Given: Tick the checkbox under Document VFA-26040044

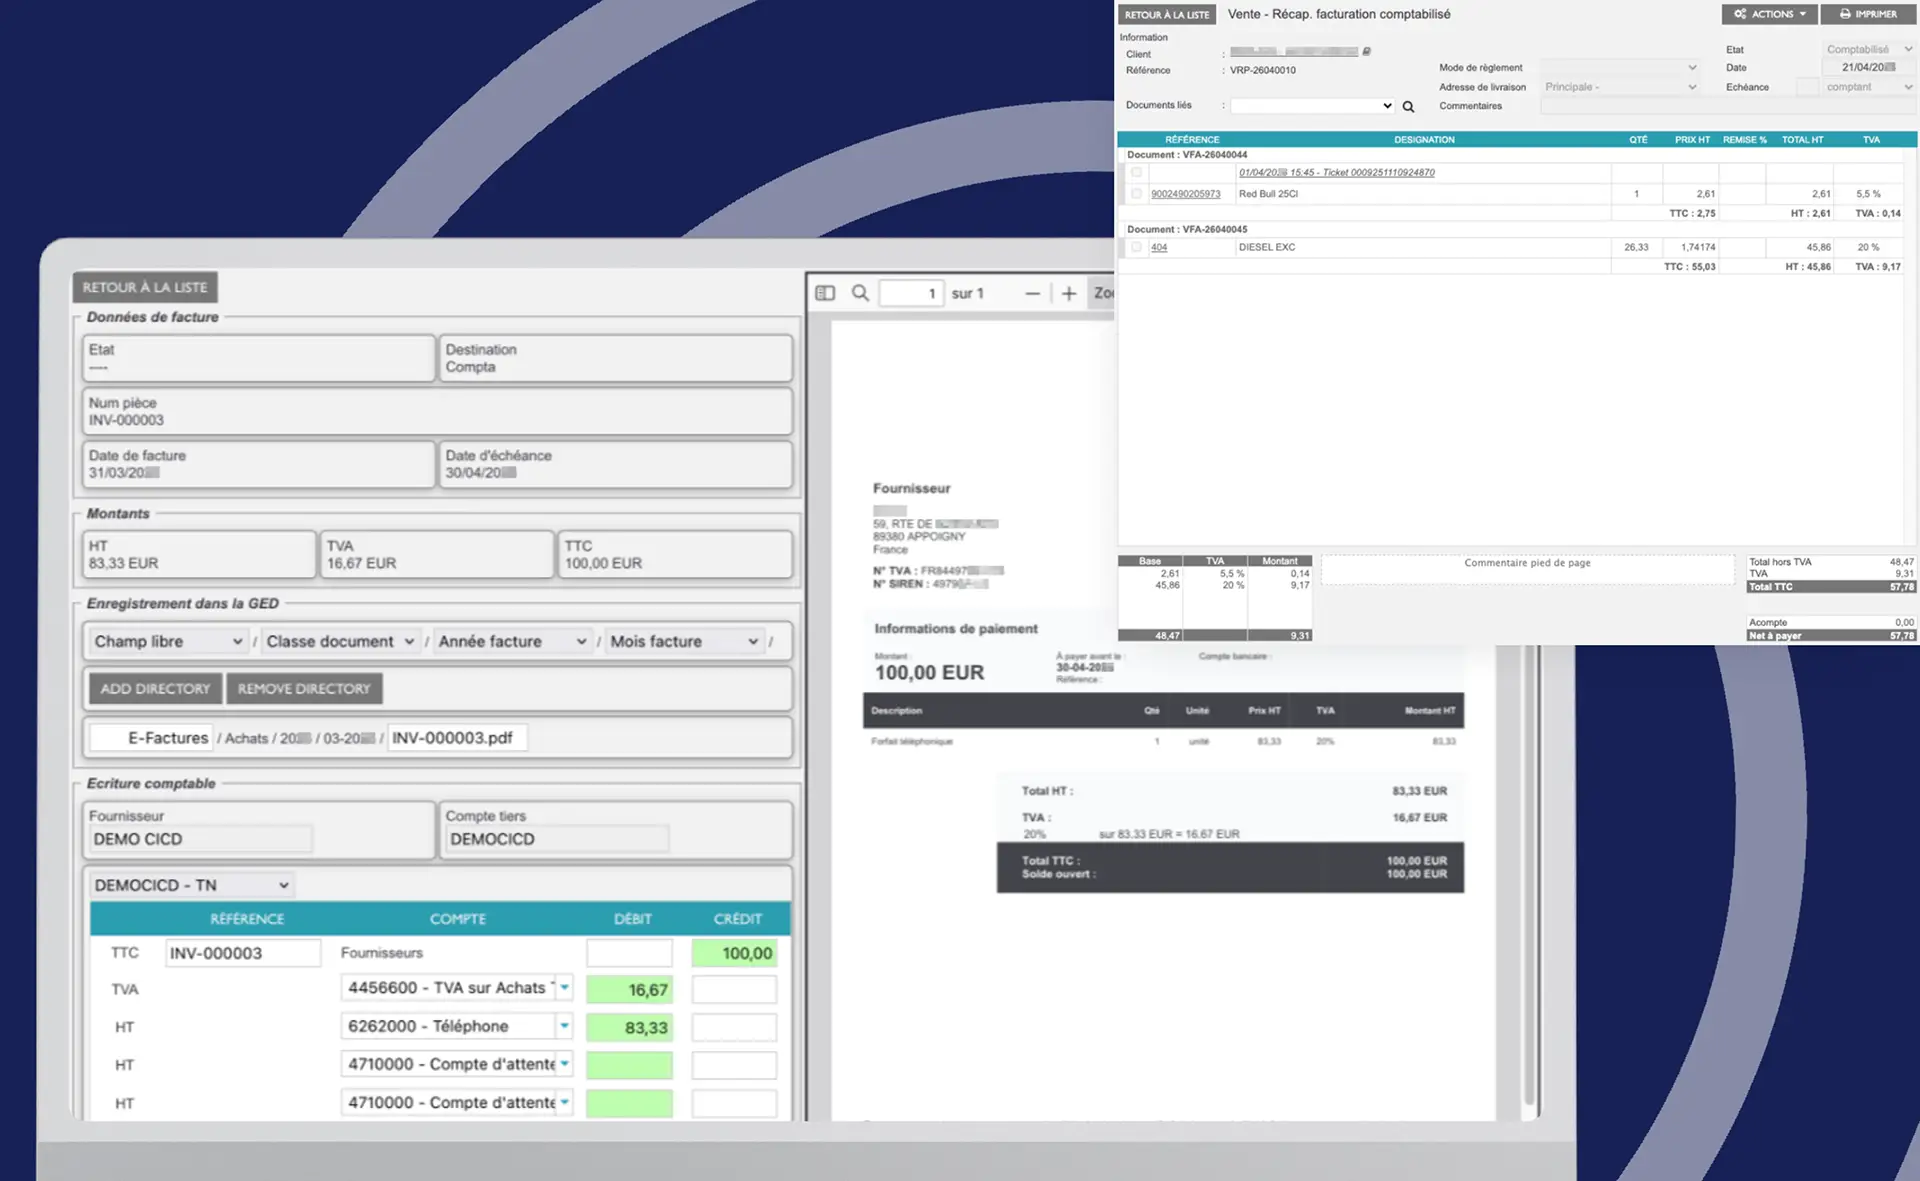Looking at the screenshot, I should (x=1136, y=172).
